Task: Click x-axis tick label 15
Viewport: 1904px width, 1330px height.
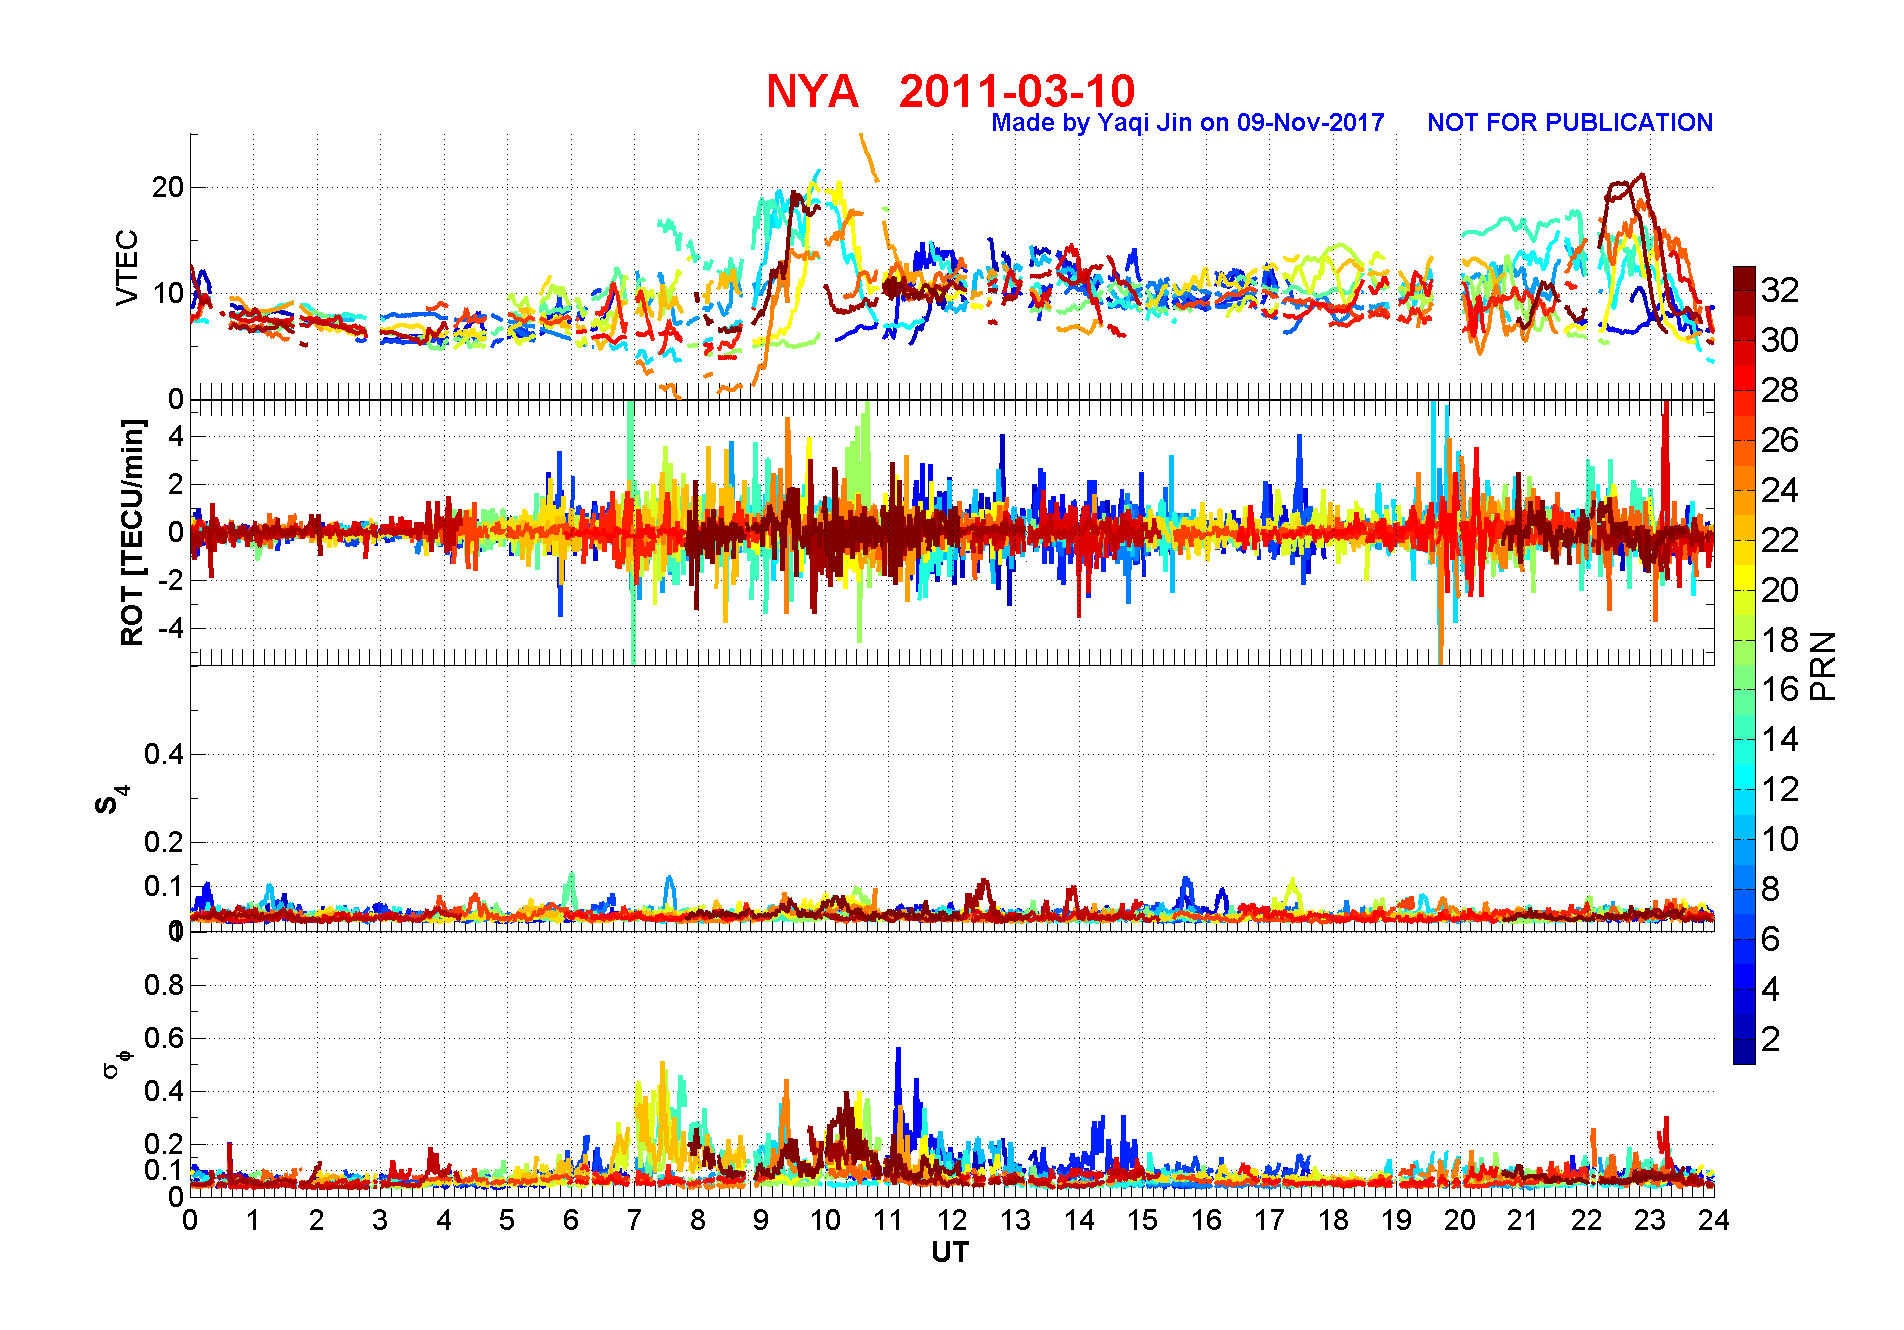Action: click(1142, 1220)
